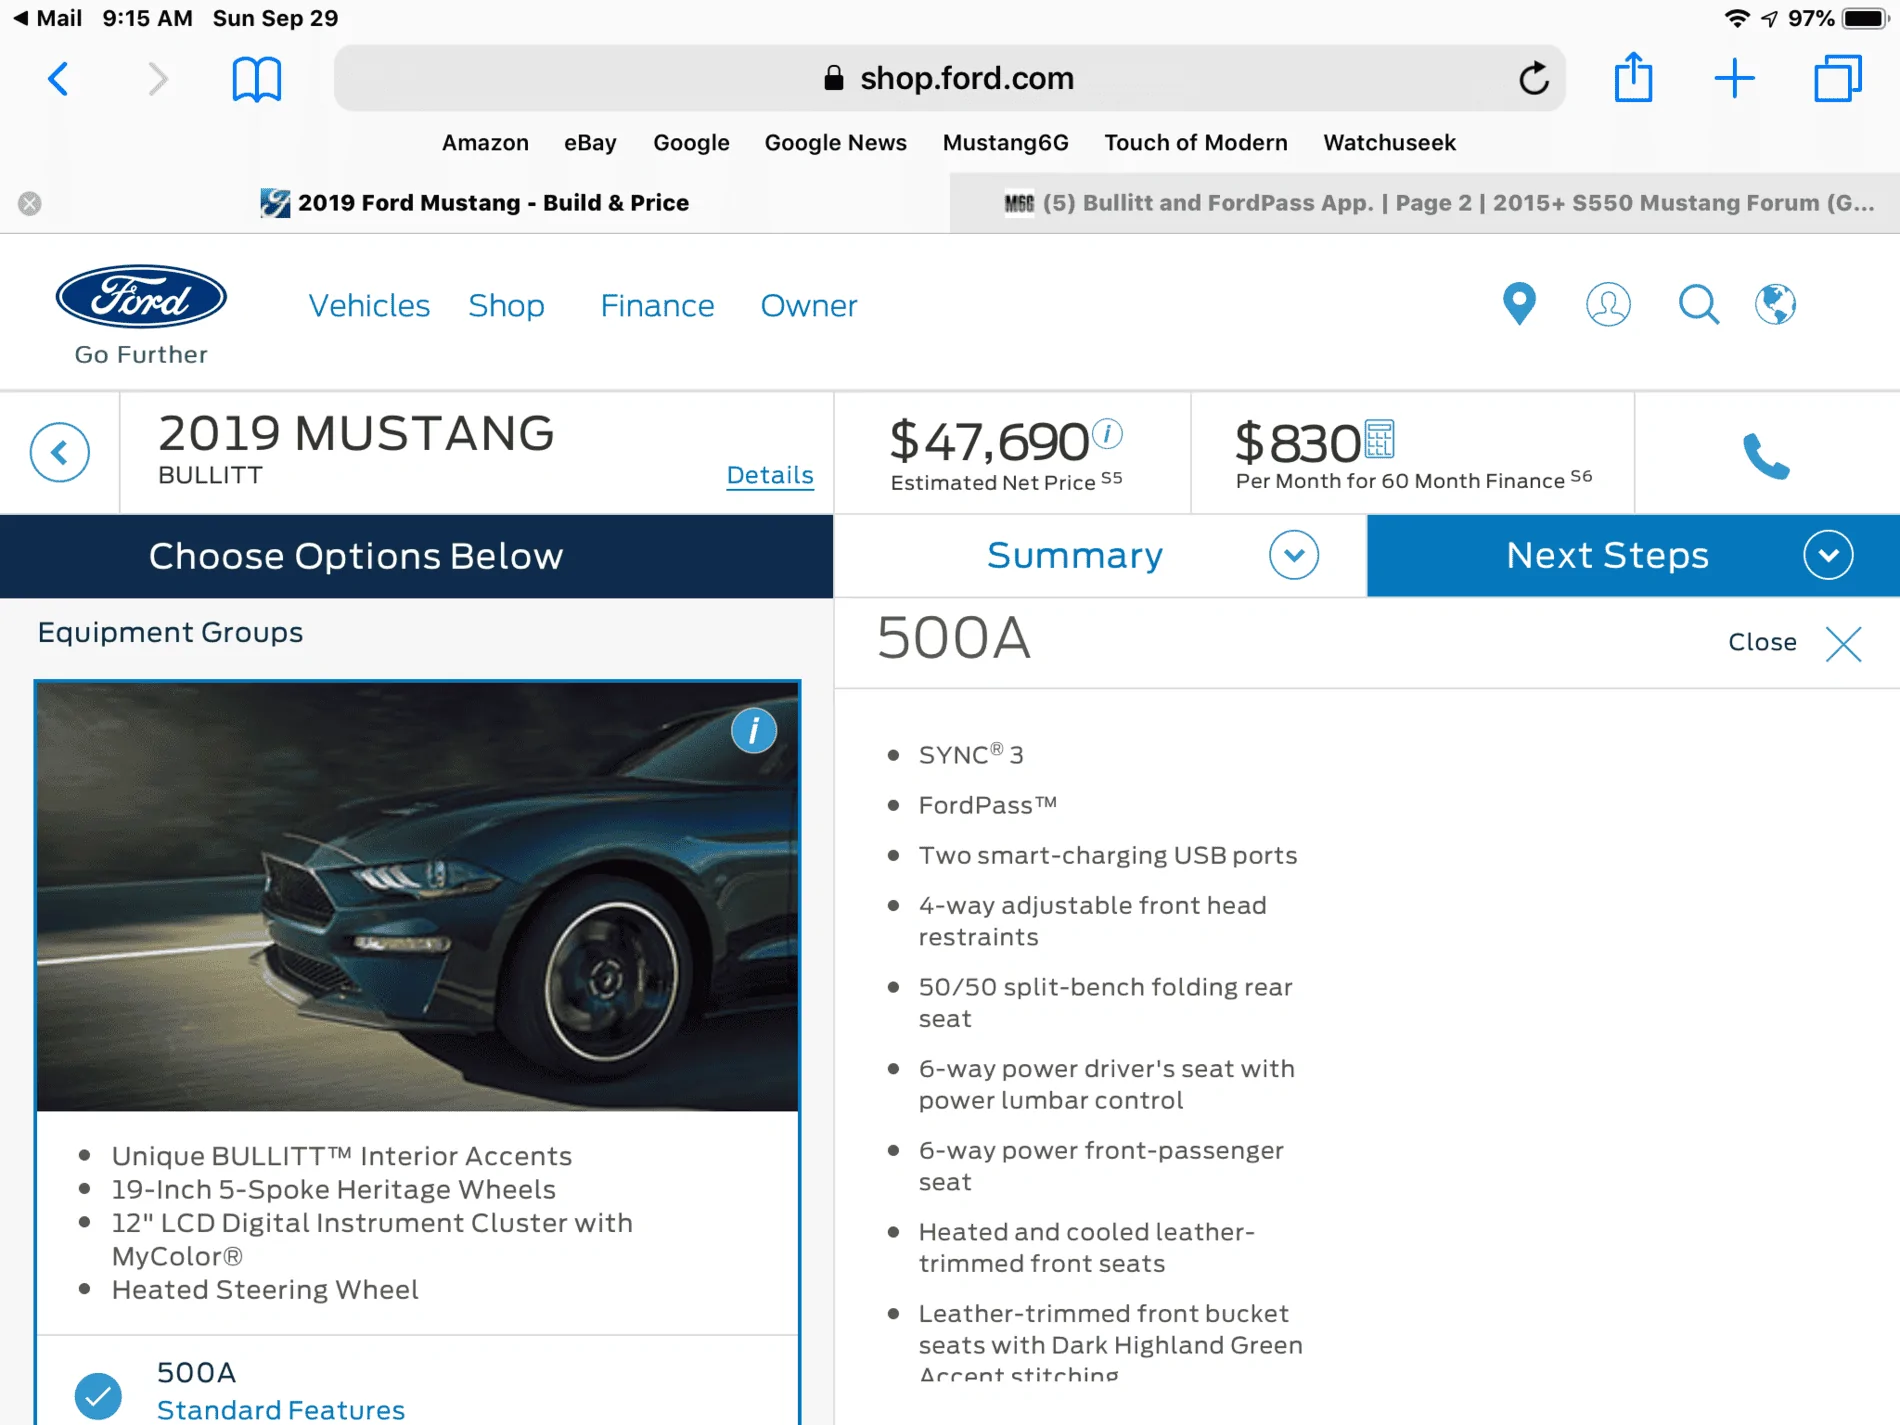Open the Google bookmark
1900x1425 pixels.
691,143
